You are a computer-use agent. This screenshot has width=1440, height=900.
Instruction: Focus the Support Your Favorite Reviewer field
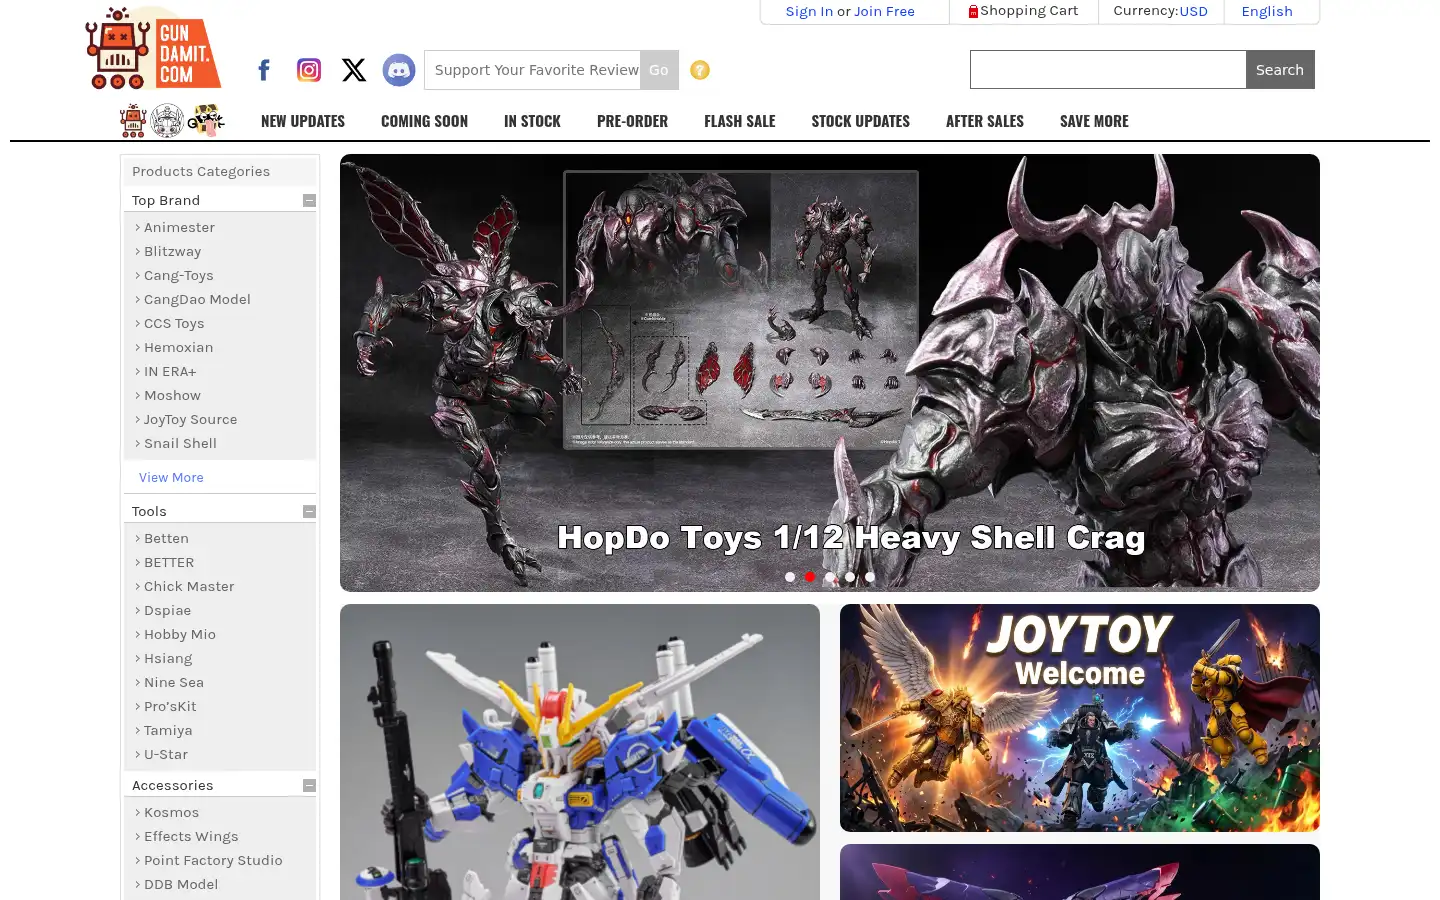(532, 70)
